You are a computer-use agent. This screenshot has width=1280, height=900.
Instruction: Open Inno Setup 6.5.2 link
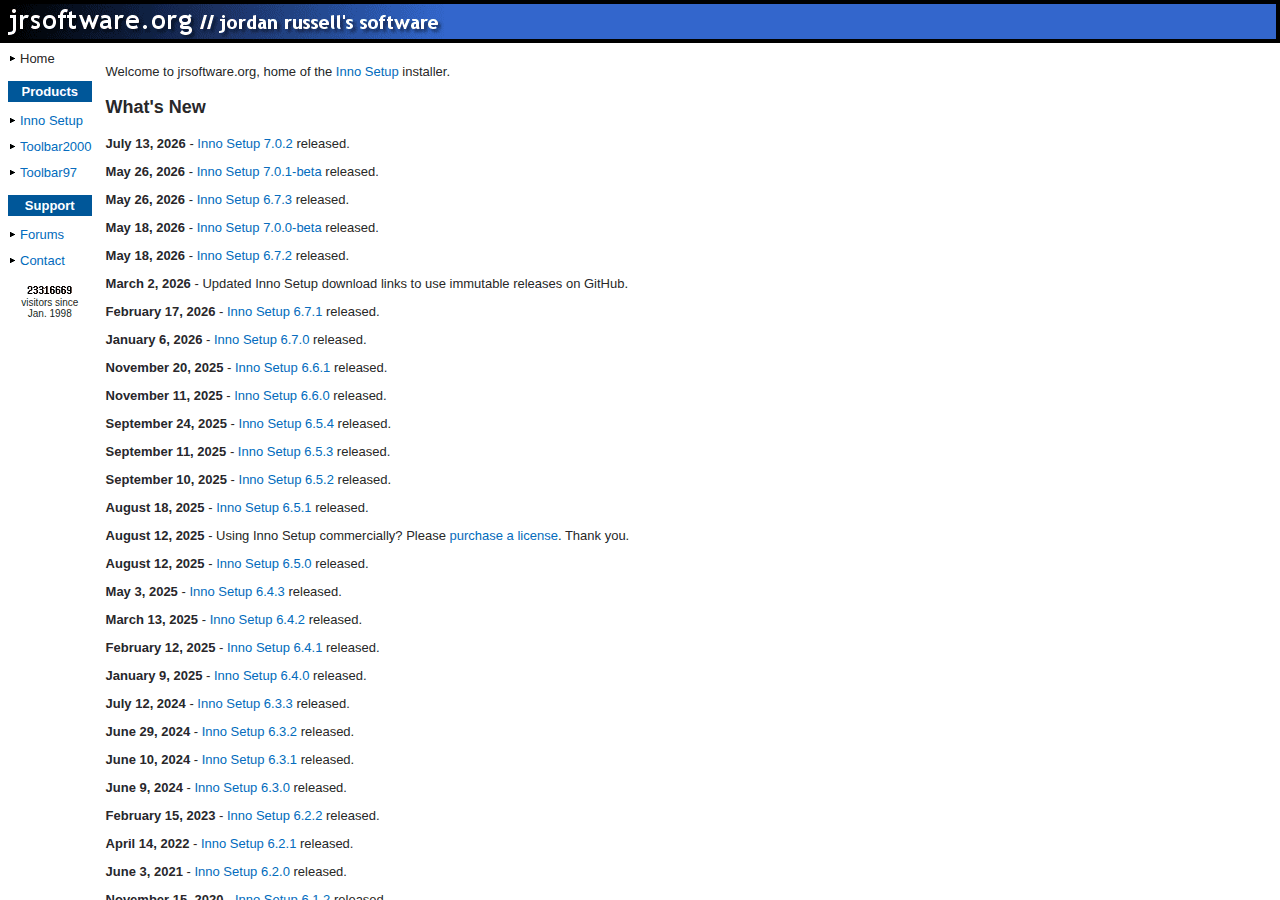(286, 480)
